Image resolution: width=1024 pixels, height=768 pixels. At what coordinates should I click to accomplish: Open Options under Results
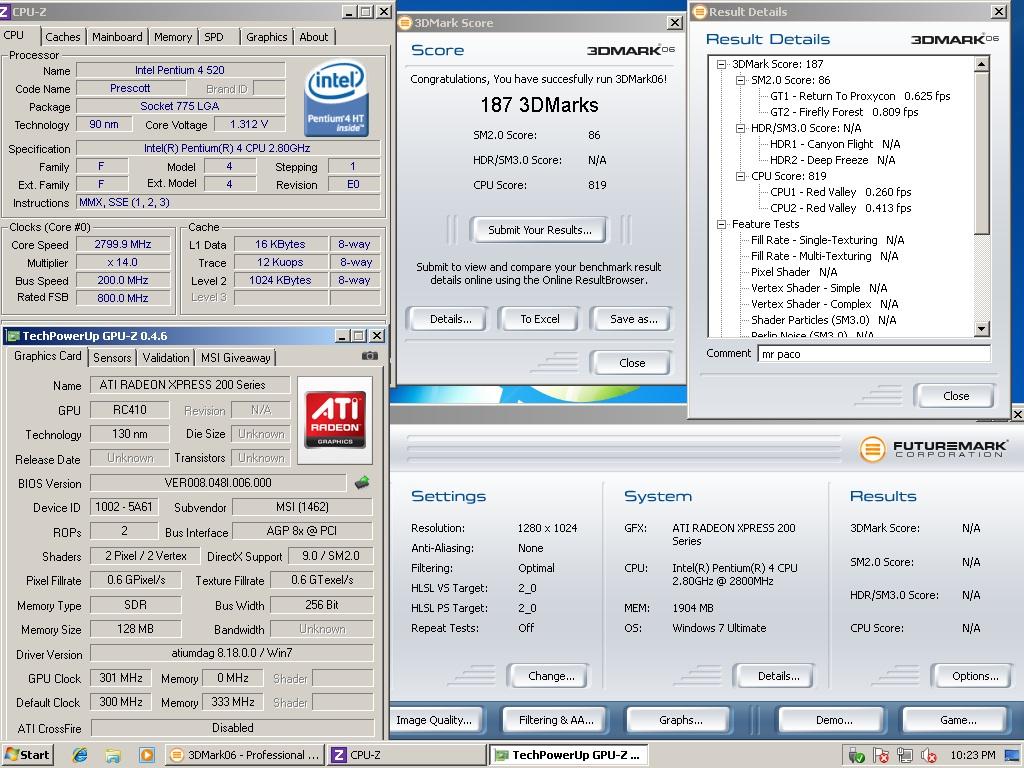pyautogui.click(x=973, y=677)
